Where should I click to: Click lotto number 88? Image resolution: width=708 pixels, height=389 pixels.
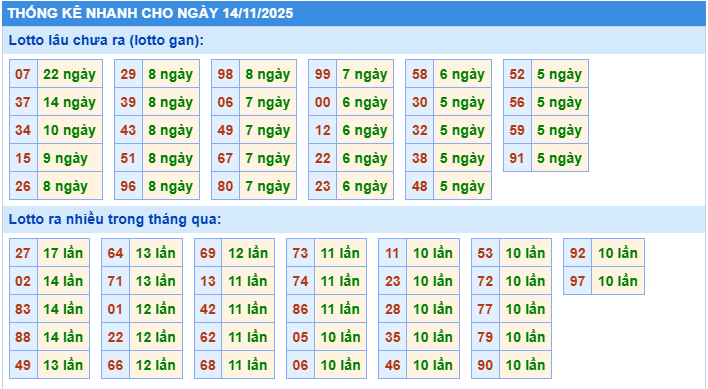pyautogui.click(x=23, y=337)
